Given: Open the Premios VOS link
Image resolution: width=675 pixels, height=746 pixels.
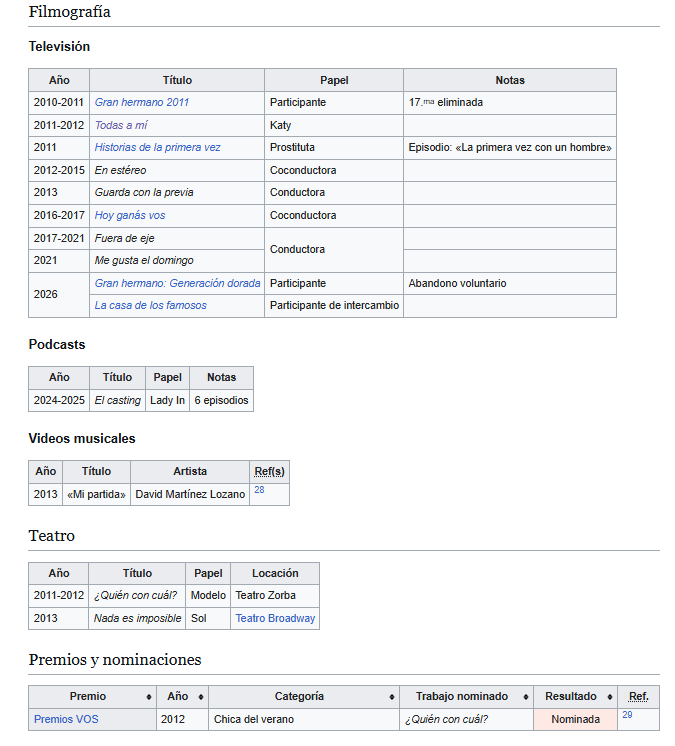Looking at the screenshot, I should click(x=66, y=719).
